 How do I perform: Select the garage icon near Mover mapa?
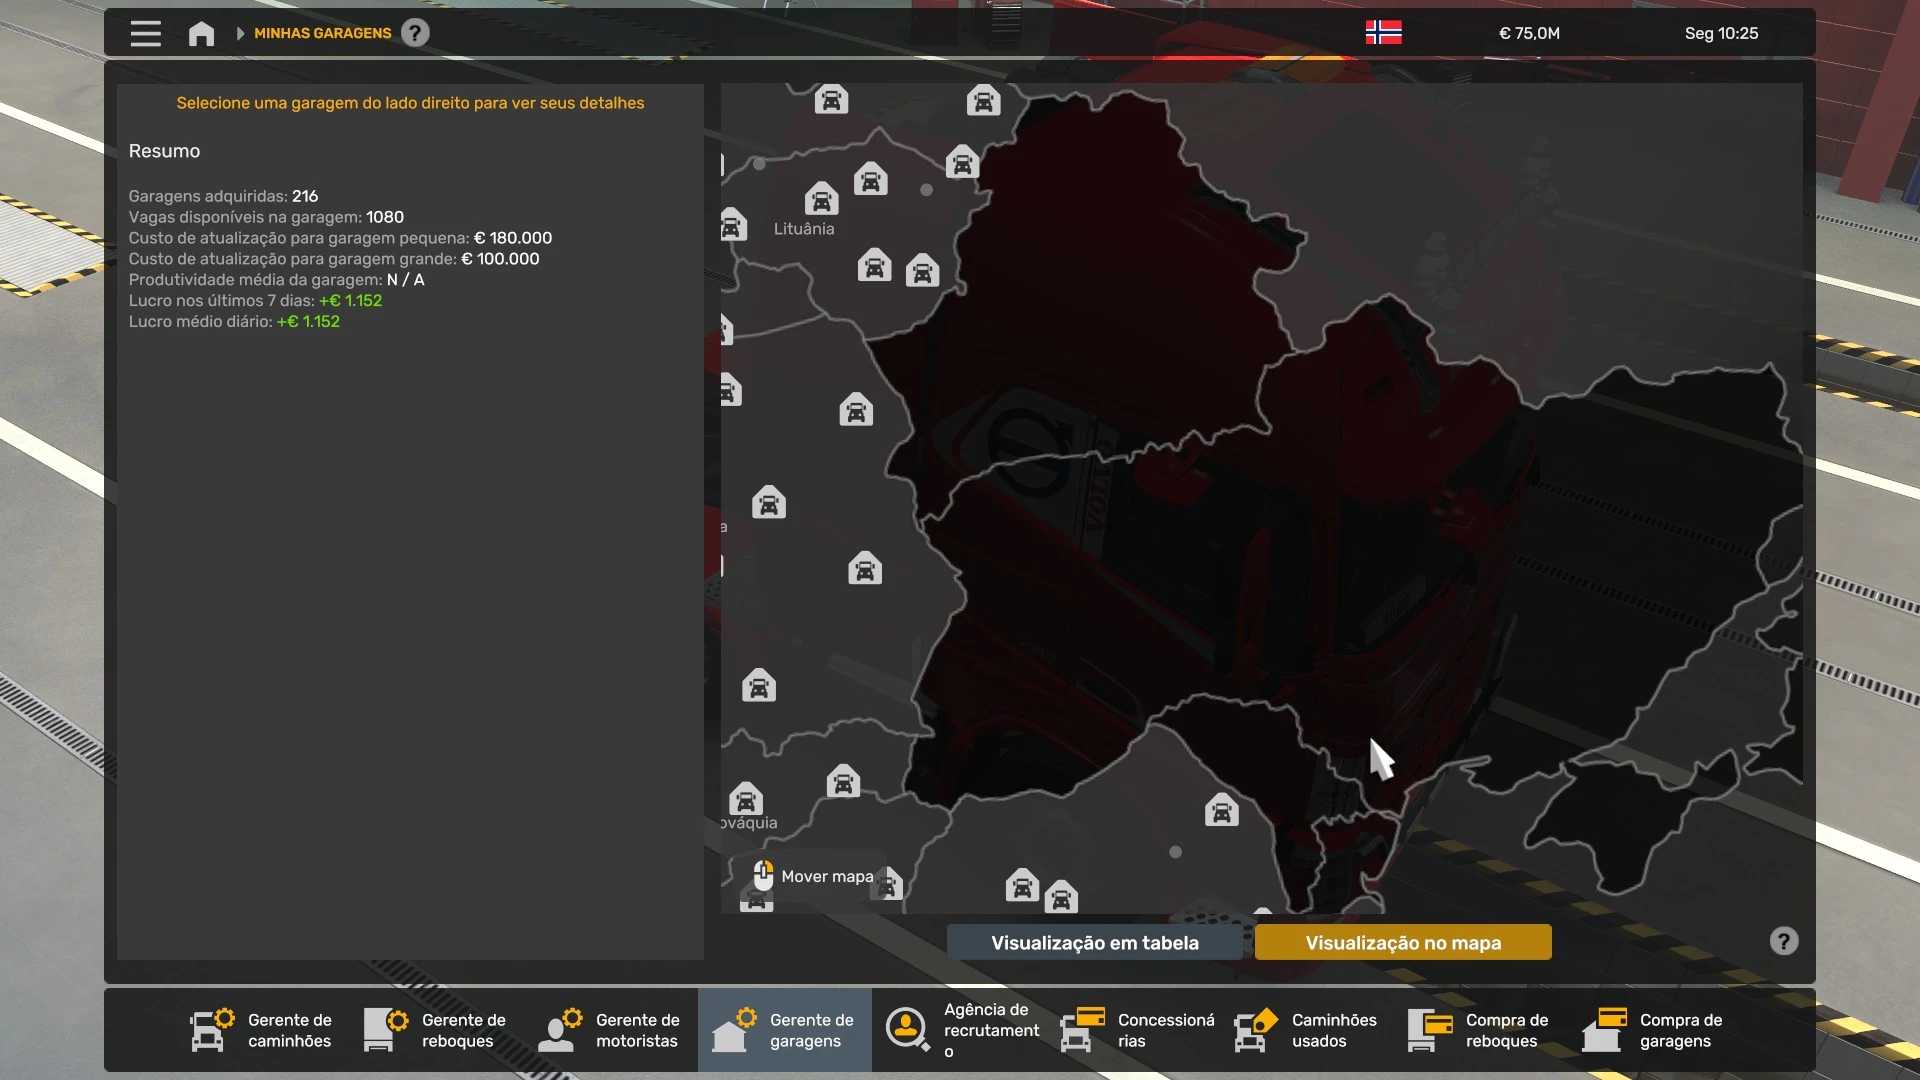(888, 884)
